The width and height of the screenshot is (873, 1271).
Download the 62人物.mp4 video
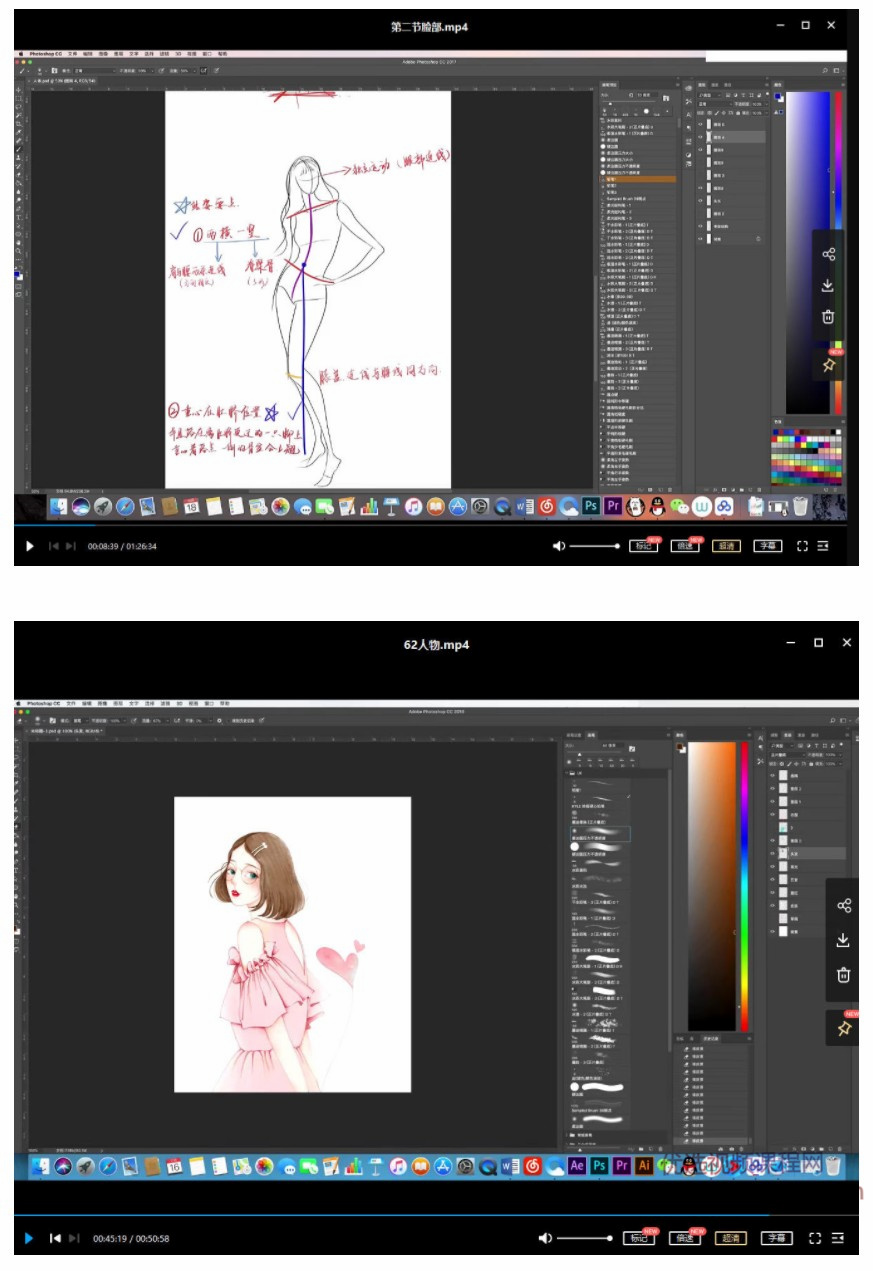(x=843, y=940)
